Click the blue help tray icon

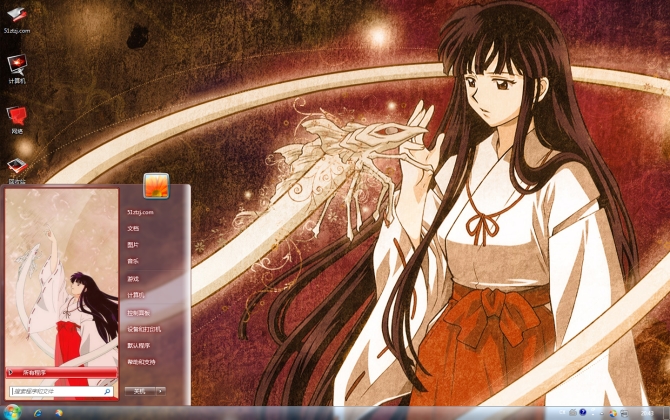[583, 412]
